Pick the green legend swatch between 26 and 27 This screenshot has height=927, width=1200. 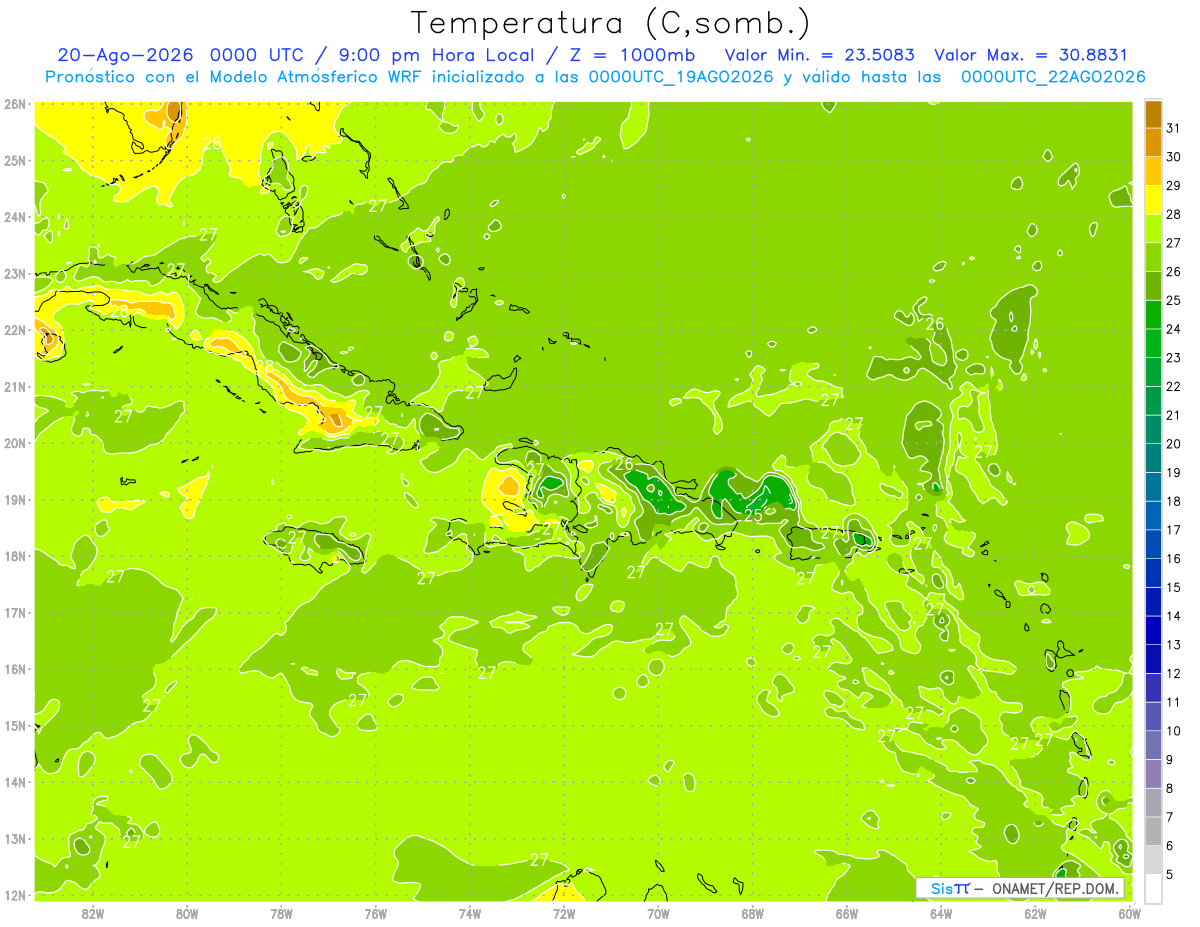1153,257
